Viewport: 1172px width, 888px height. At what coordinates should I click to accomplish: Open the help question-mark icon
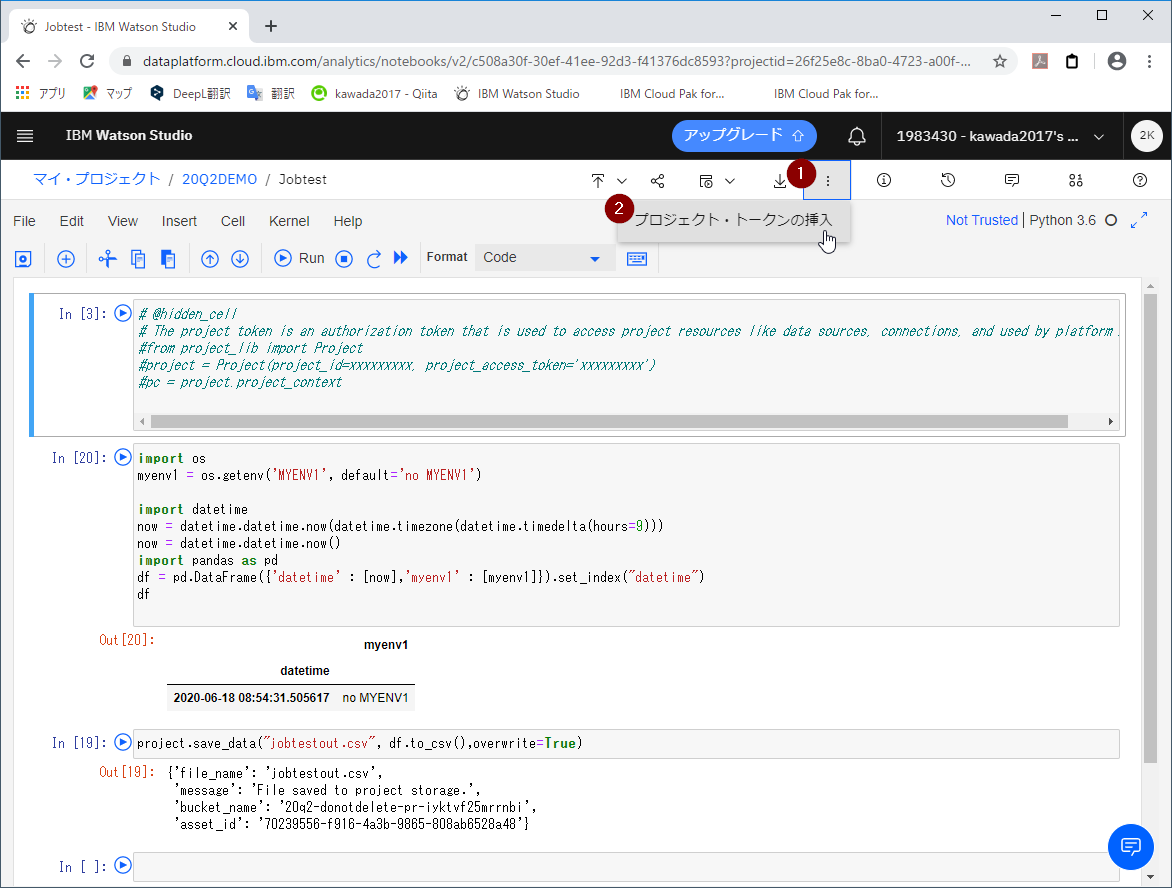click(1140, 180)
